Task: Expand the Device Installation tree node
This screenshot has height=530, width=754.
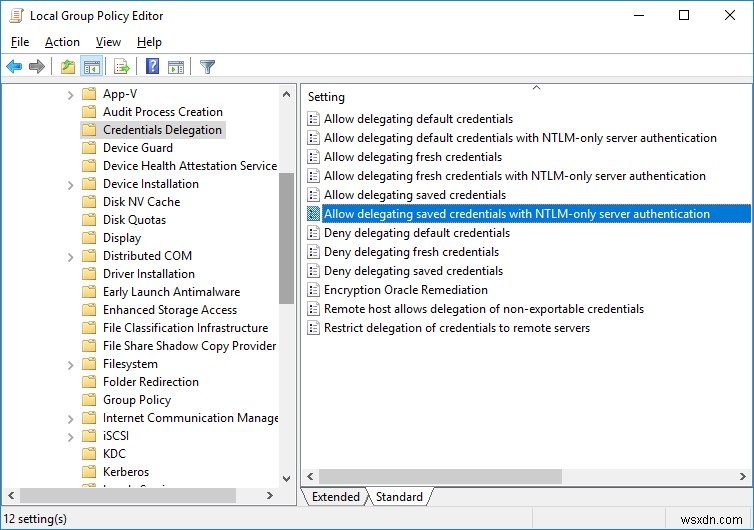Action: [x=70, y=185]
